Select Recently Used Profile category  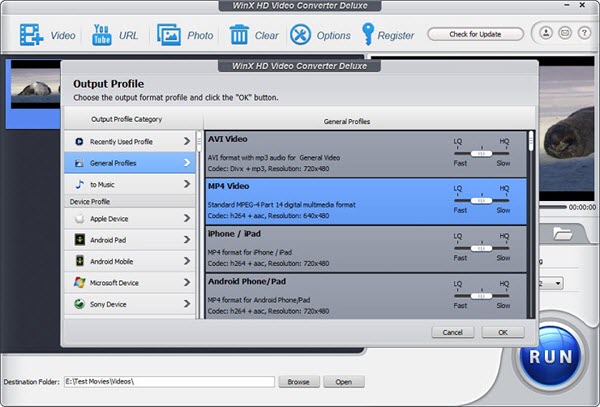pyautogui.click(x=130, y=142)
